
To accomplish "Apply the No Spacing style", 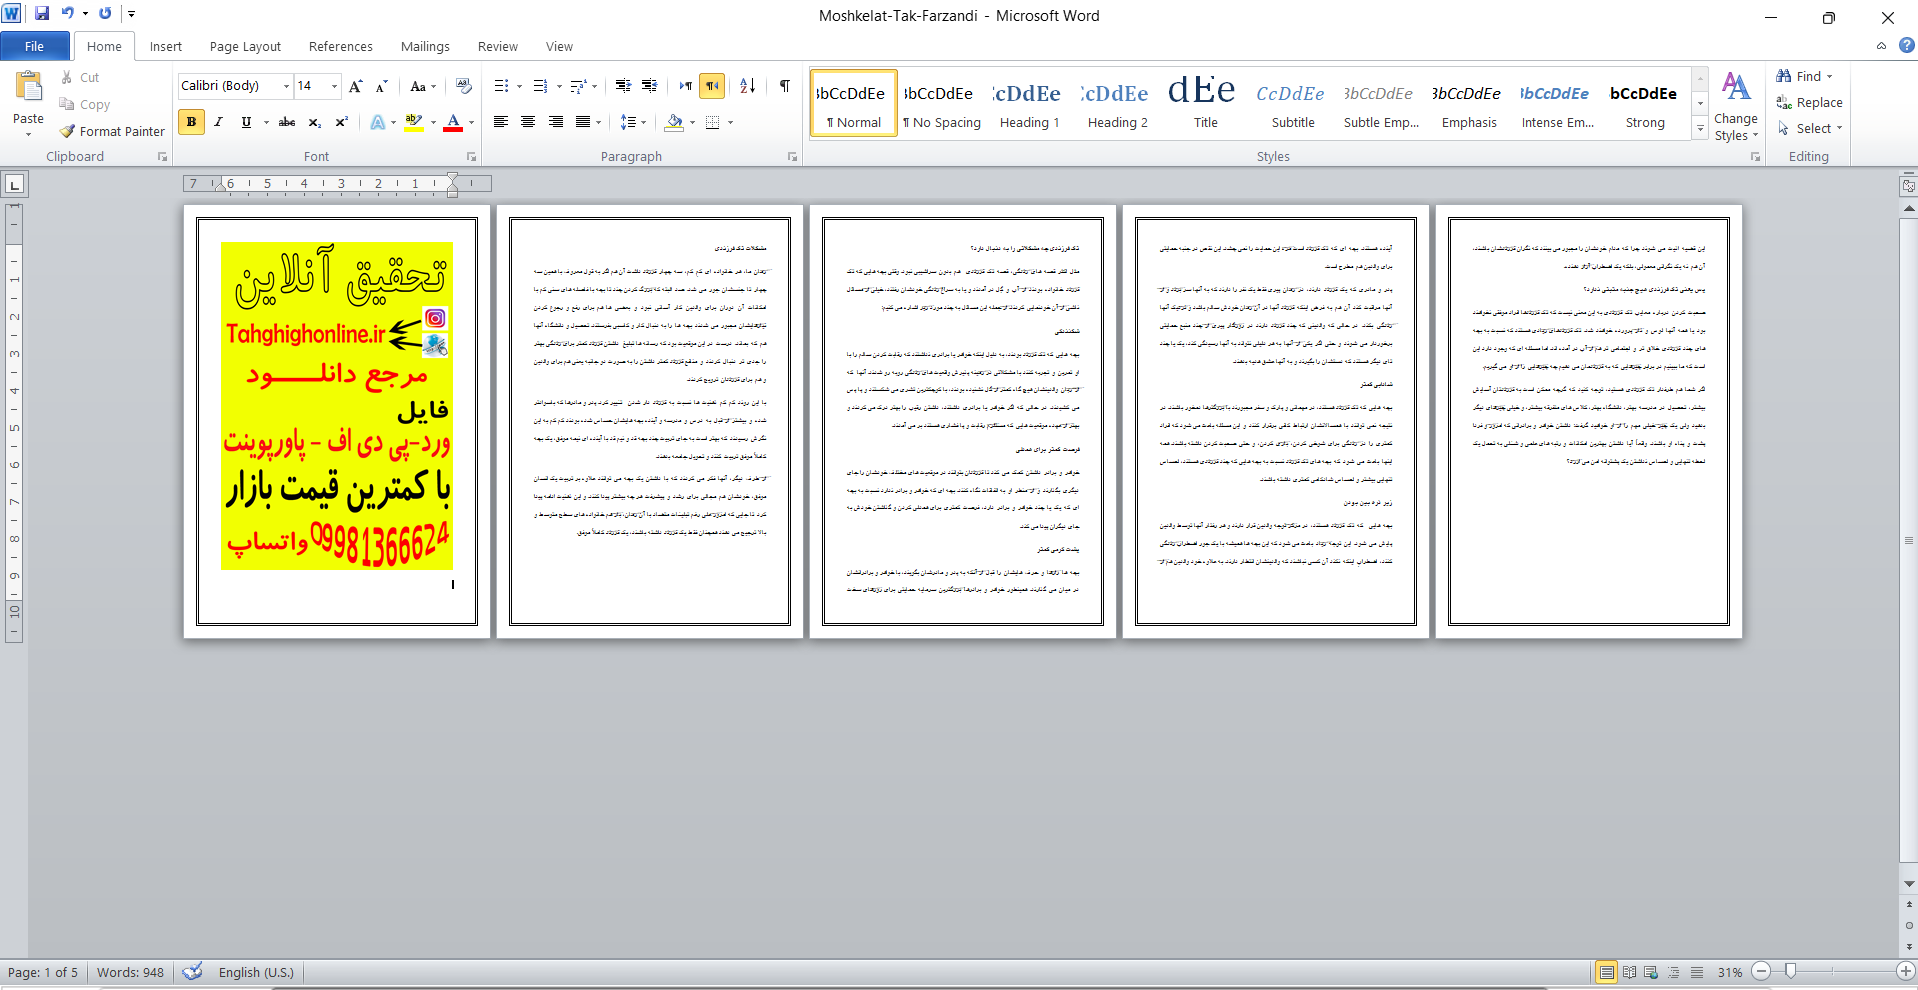I will [941, 103].
